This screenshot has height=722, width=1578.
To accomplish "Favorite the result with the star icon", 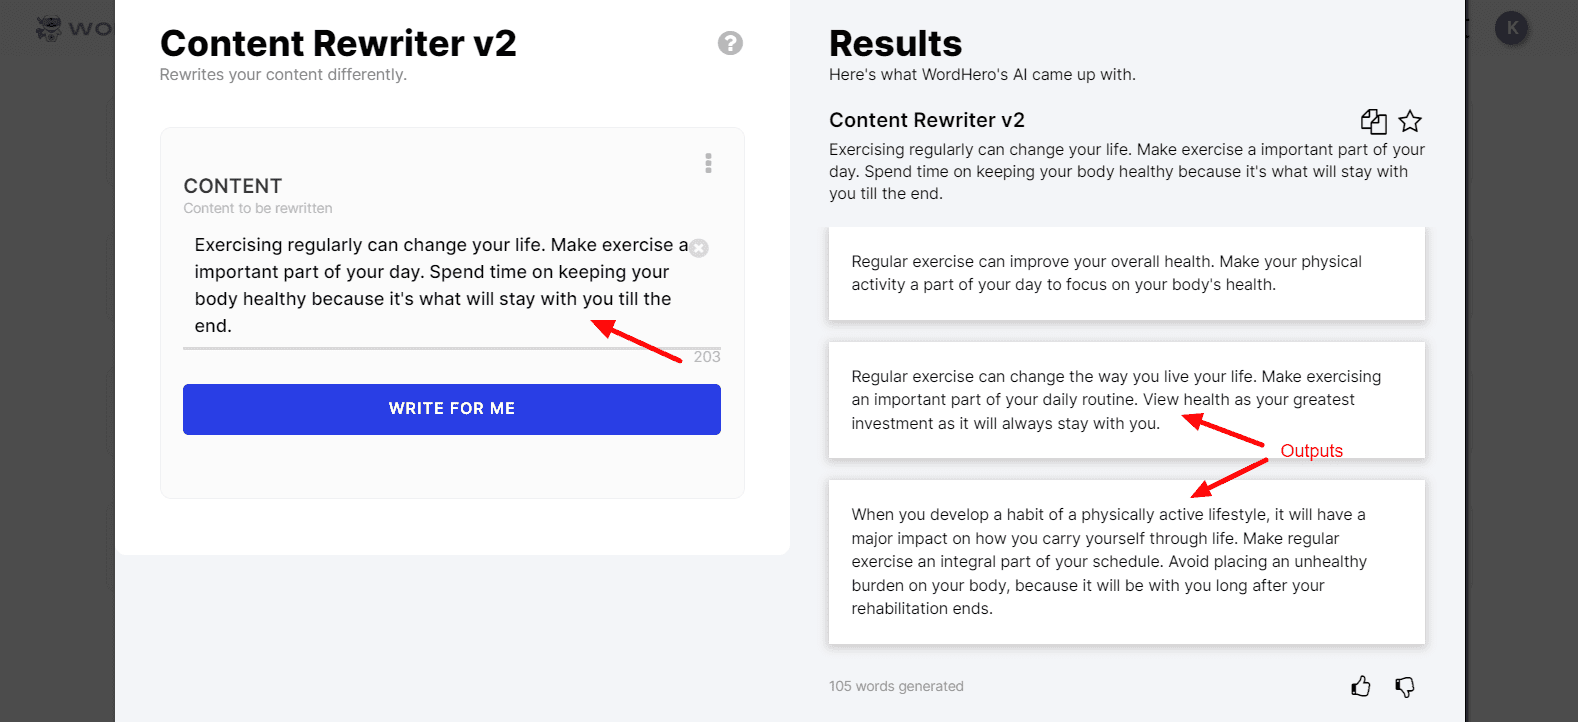I will [x=1410, y=121].
